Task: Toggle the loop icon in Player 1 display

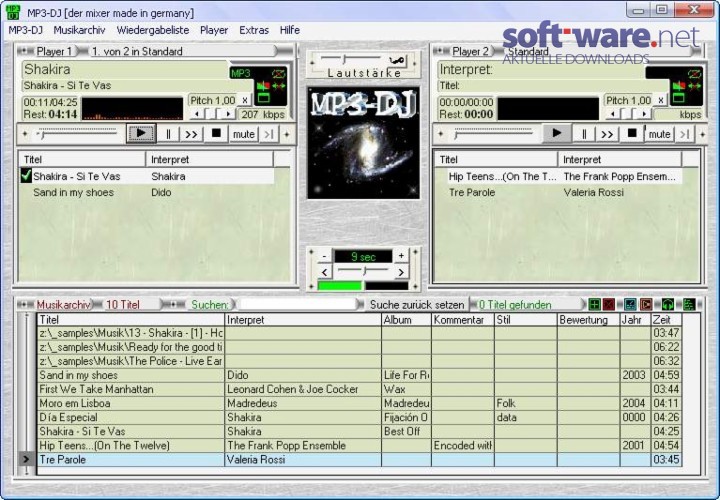Action: coord(278,74)
